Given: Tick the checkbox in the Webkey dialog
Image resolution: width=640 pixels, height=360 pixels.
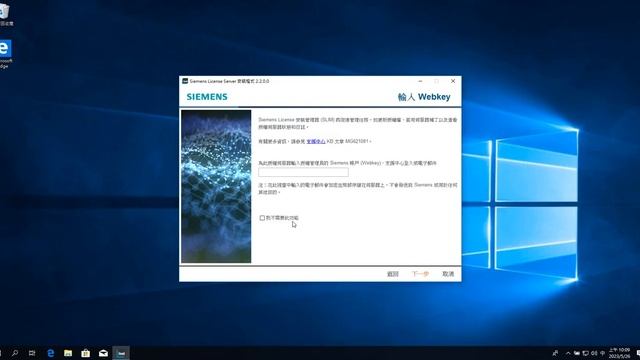Looking at the screenshot, I should pos(262,218).
